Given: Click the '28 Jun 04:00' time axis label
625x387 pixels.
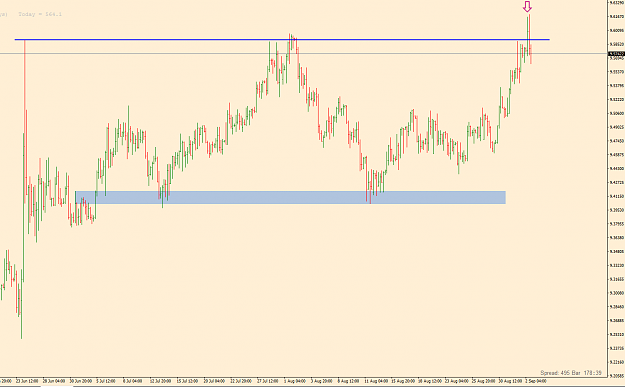Looking at the screenshot, I should (x=54, y=381).
